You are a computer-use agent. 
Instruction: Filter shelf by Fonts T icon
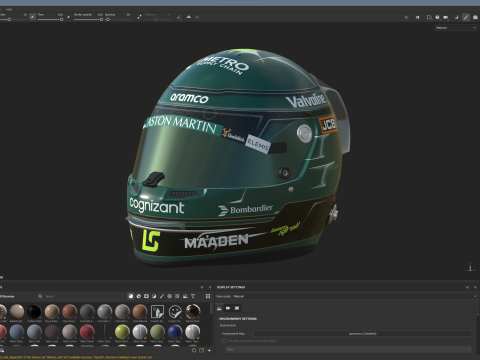pos(193,296)
